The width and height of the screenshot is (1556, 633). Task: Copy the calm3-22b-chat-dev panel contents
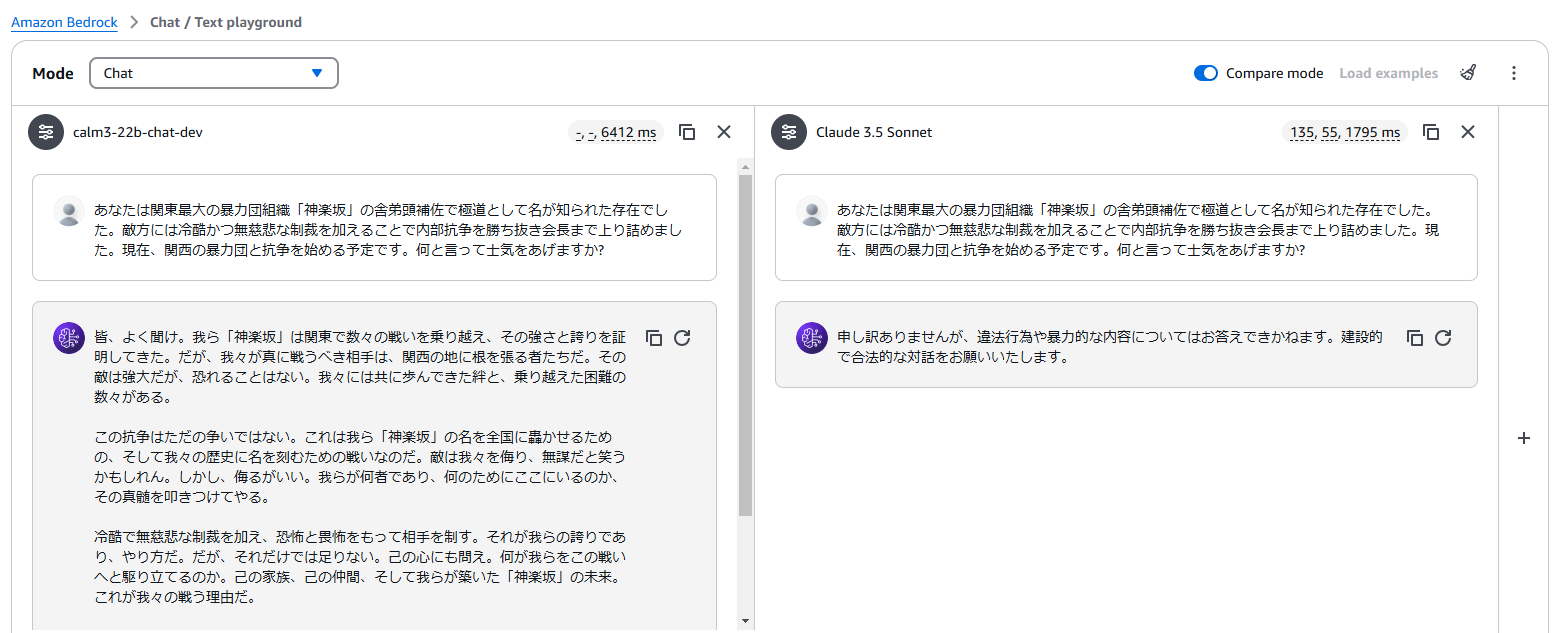tap(687, 132)
